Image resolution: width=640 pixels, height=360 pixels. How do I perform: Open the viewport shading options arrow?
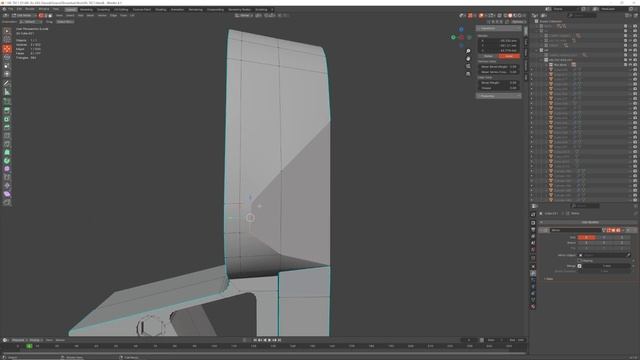525,16
